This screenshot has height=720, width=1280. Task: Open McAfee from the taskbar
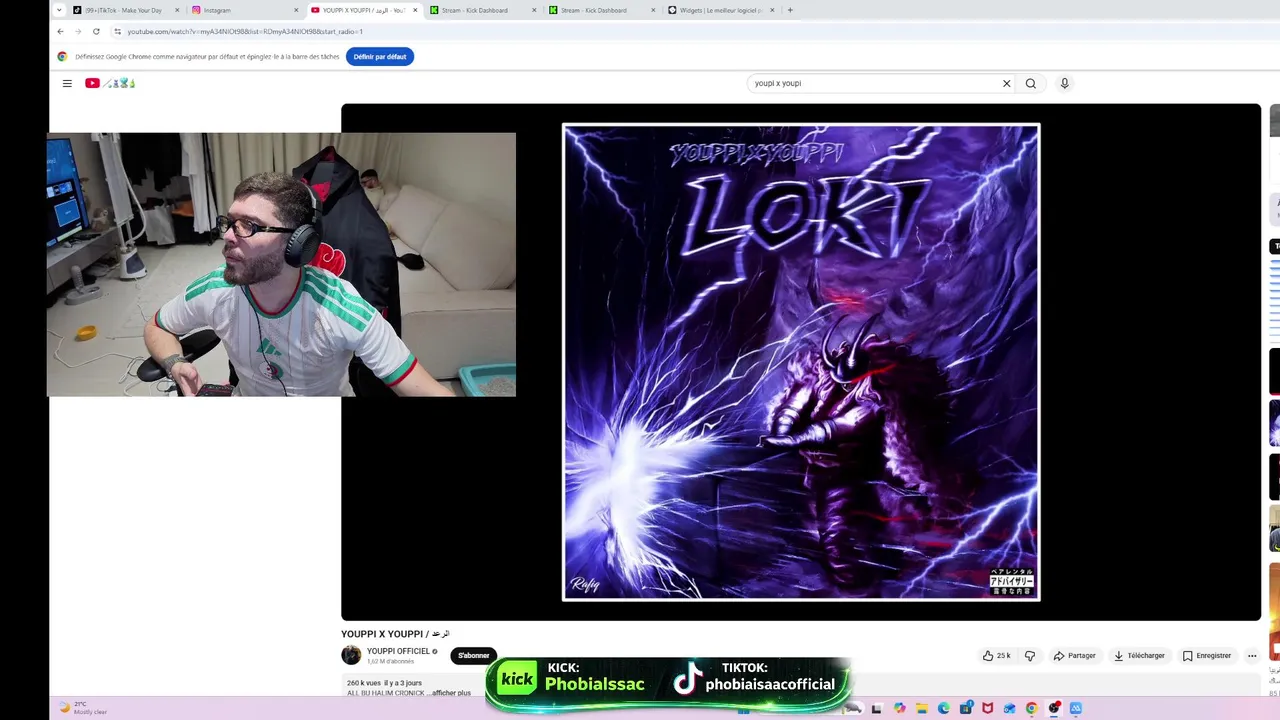[x=988, y=708]
